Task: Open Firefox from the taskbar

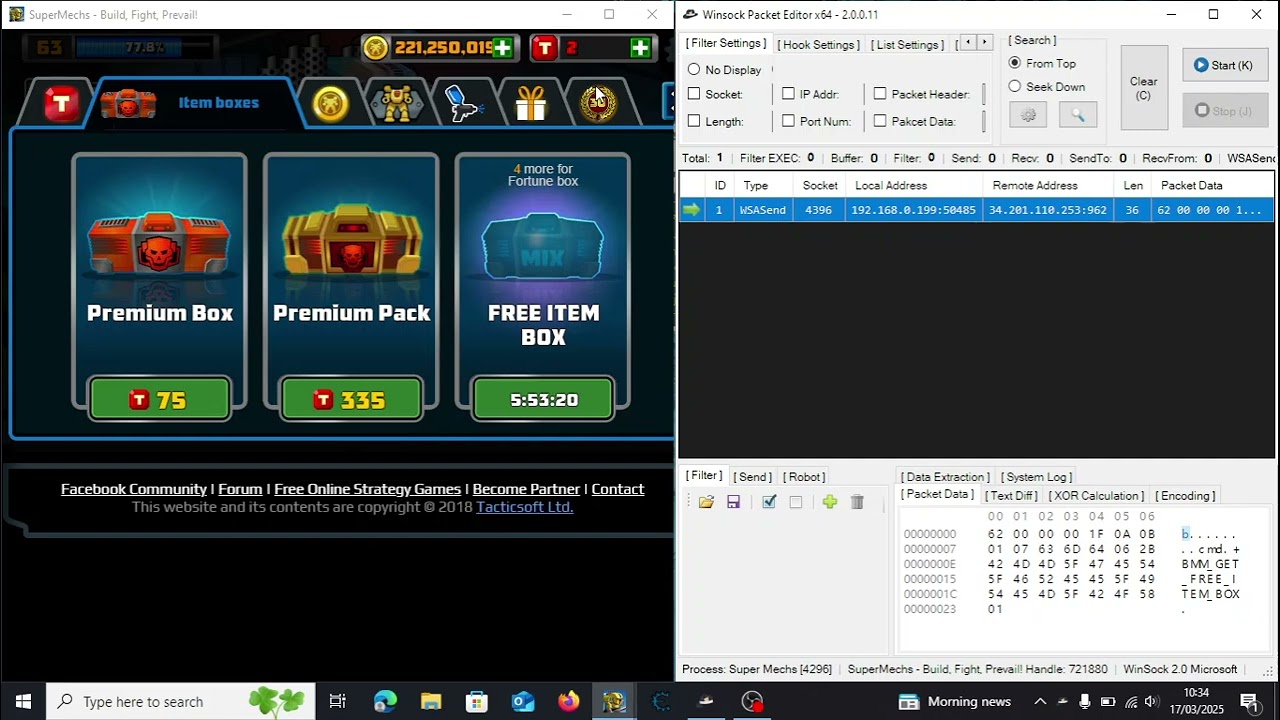Action: (568, 701)
